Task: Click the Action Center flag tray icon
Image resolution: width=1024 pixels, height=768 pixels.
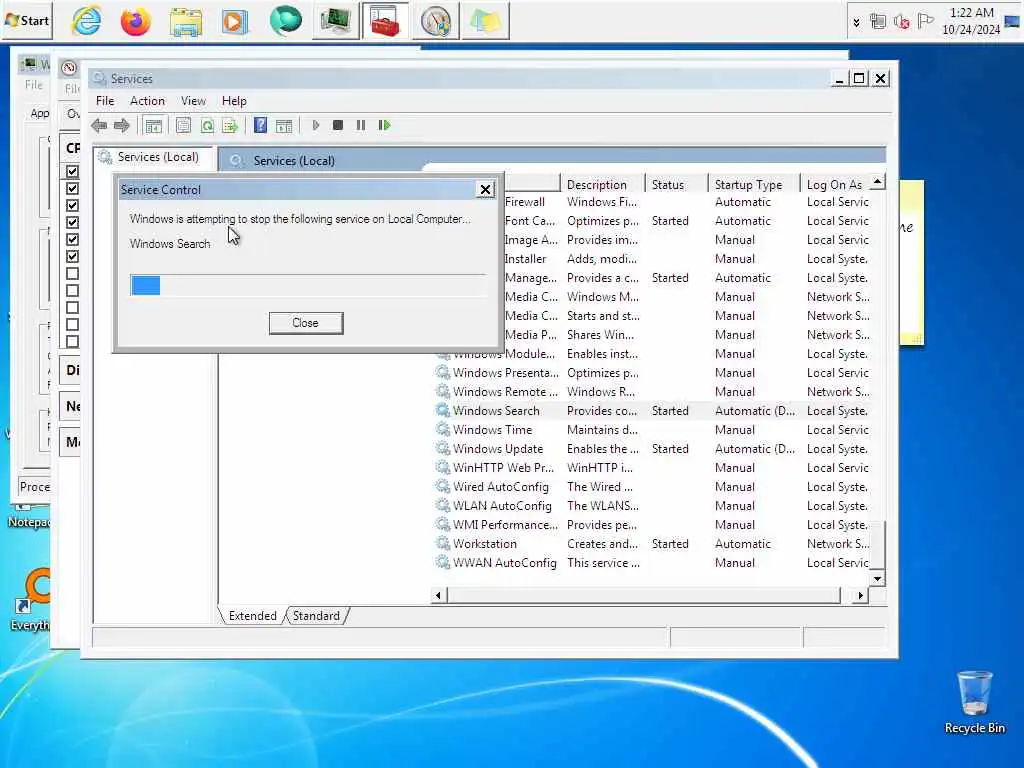Action: (x=925, y=22)
